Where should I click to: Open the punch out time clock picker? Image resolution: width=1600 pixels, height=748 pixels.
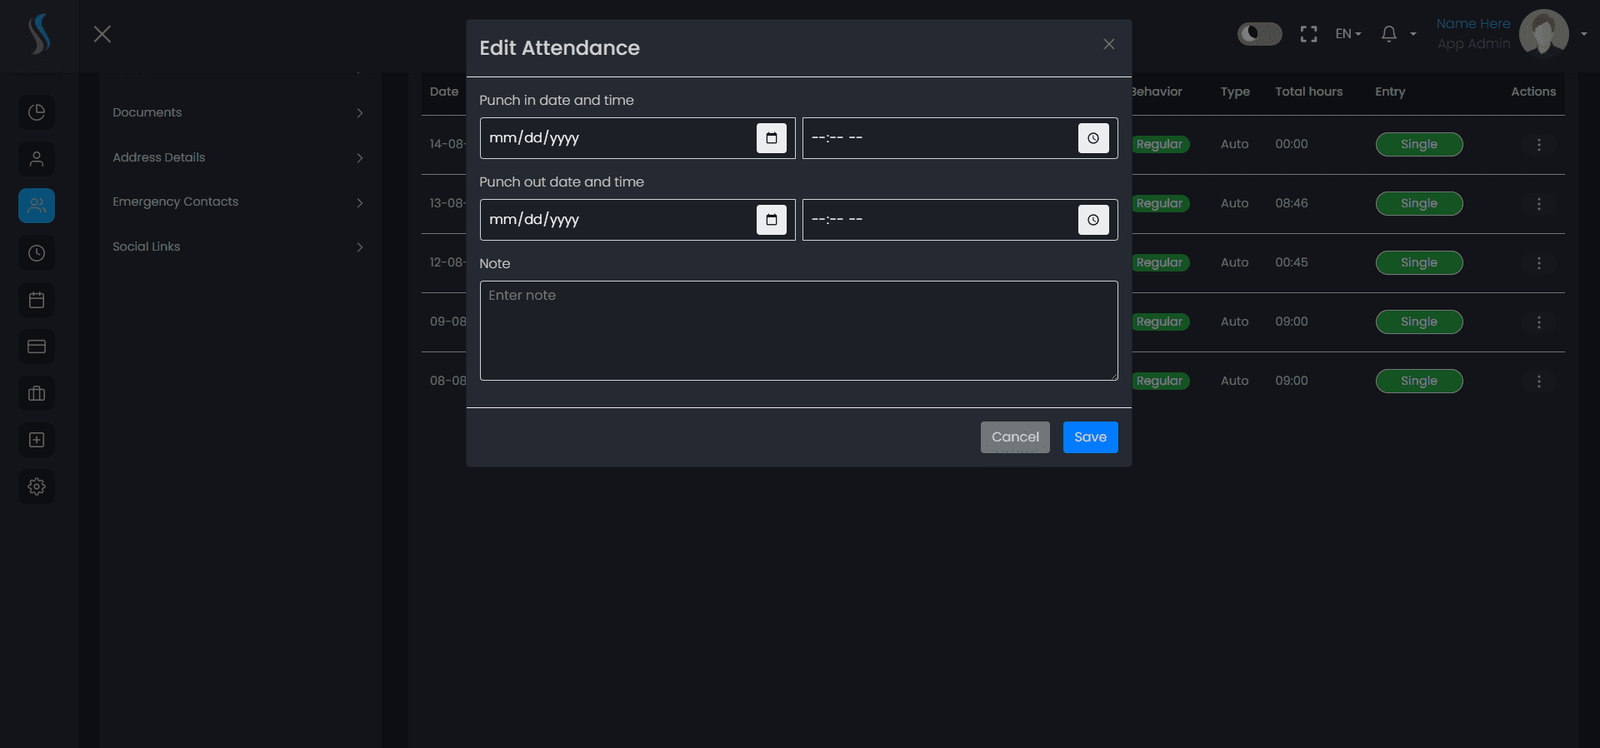(x=1093, y=220)
